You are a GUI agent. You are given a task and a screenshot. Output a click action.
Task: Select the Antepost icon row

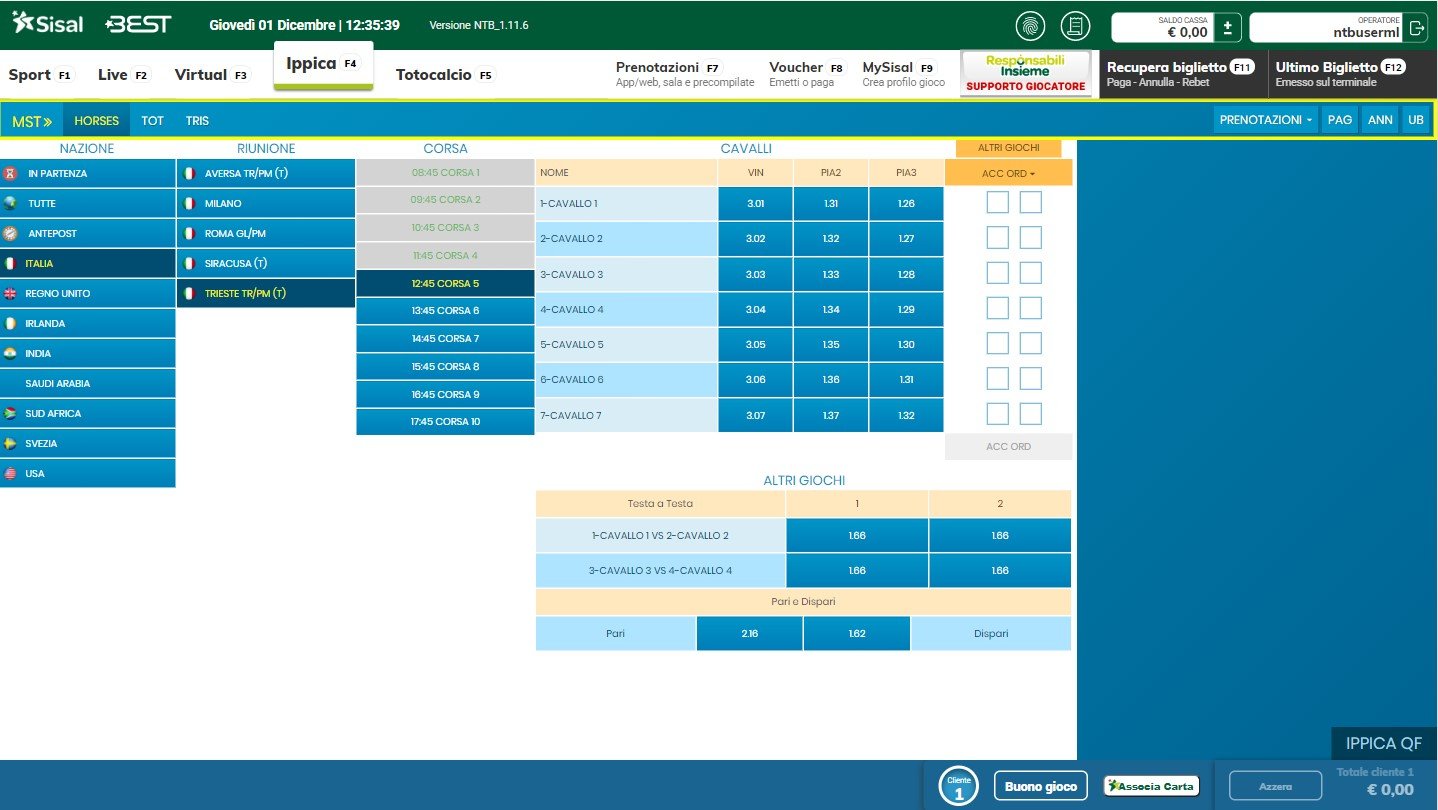88,233
